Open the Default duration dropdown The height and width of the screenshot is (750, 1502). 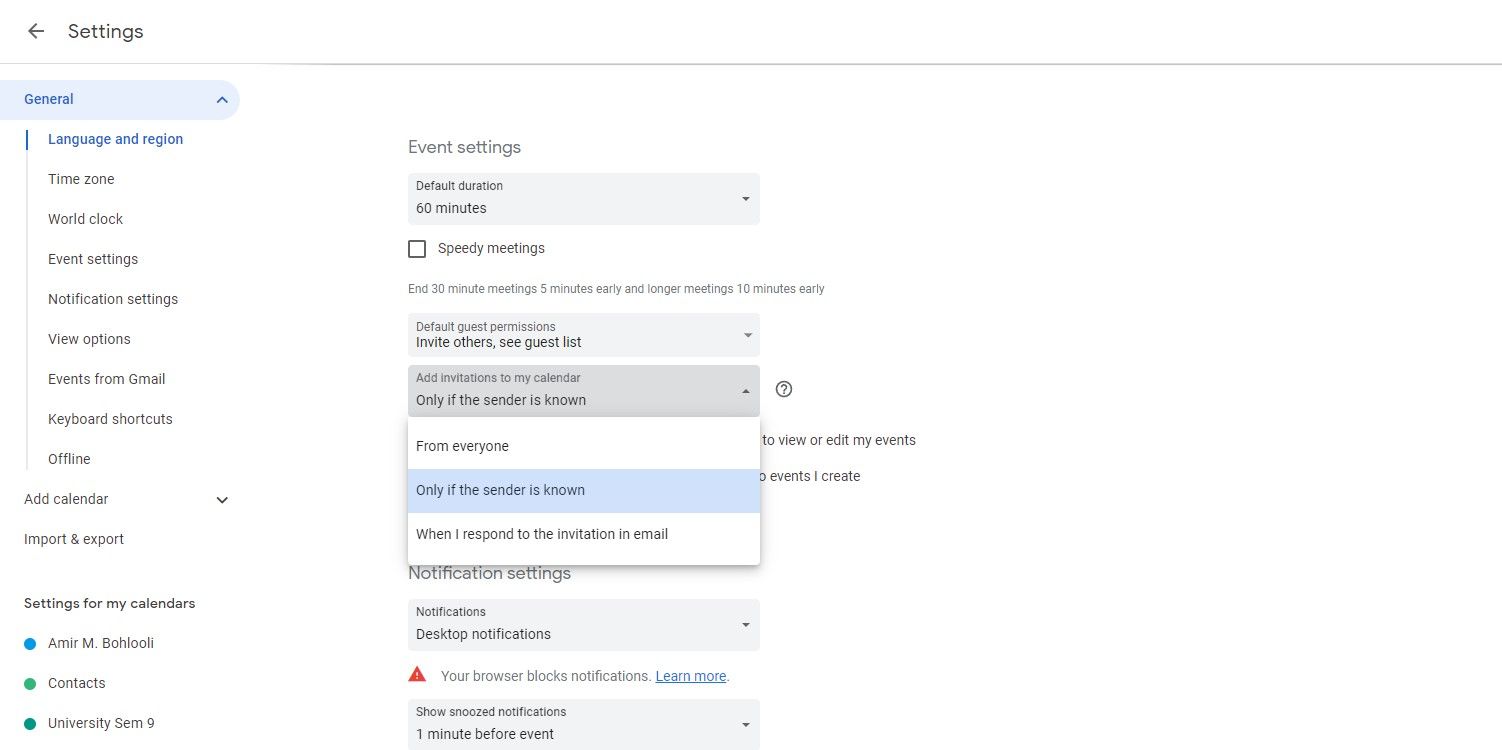(x=583, y=199)
